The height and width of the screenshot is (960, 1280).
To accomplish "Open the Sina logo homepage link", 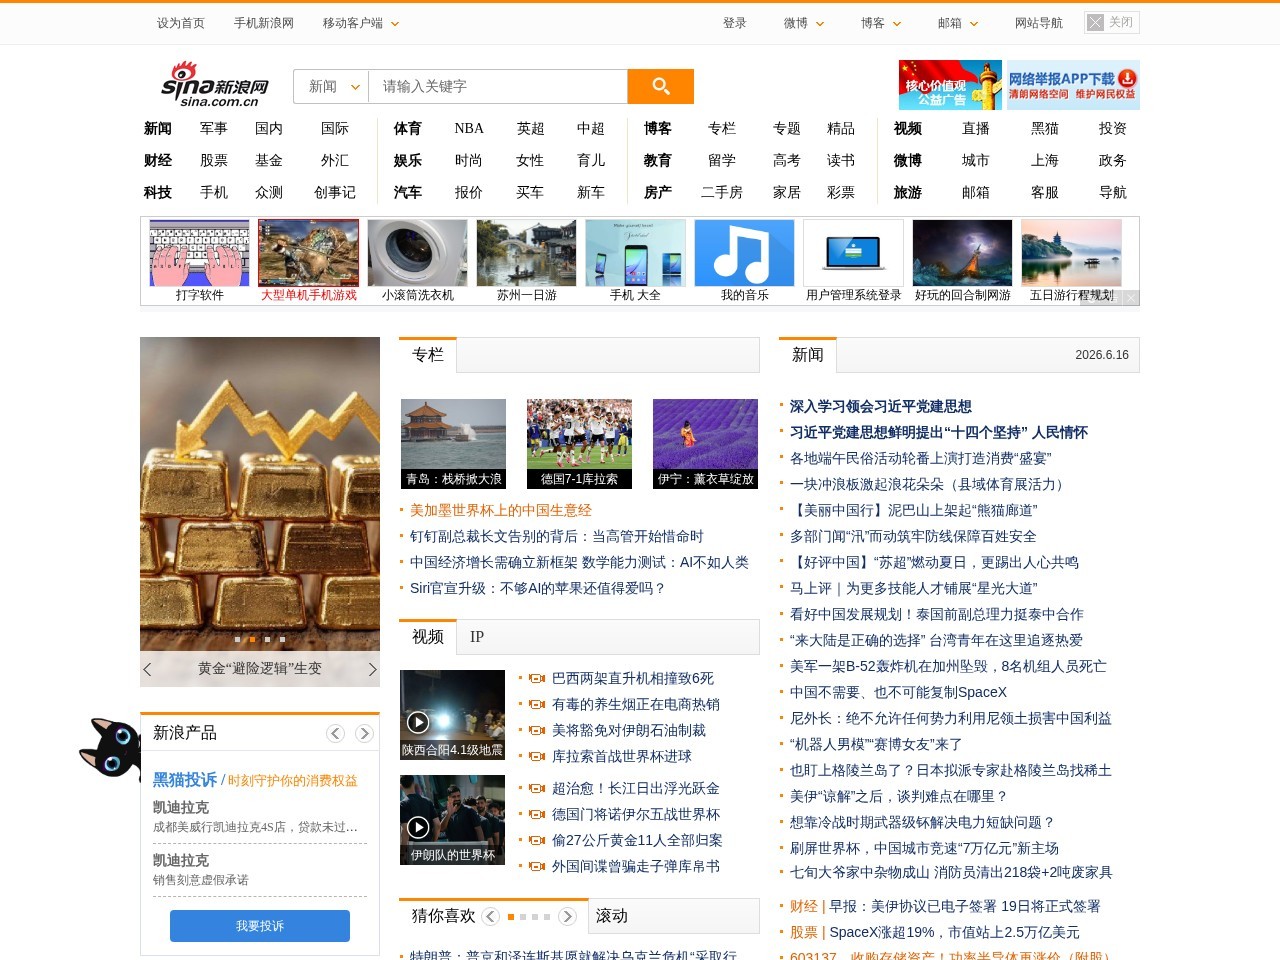I will coord(215,85).
